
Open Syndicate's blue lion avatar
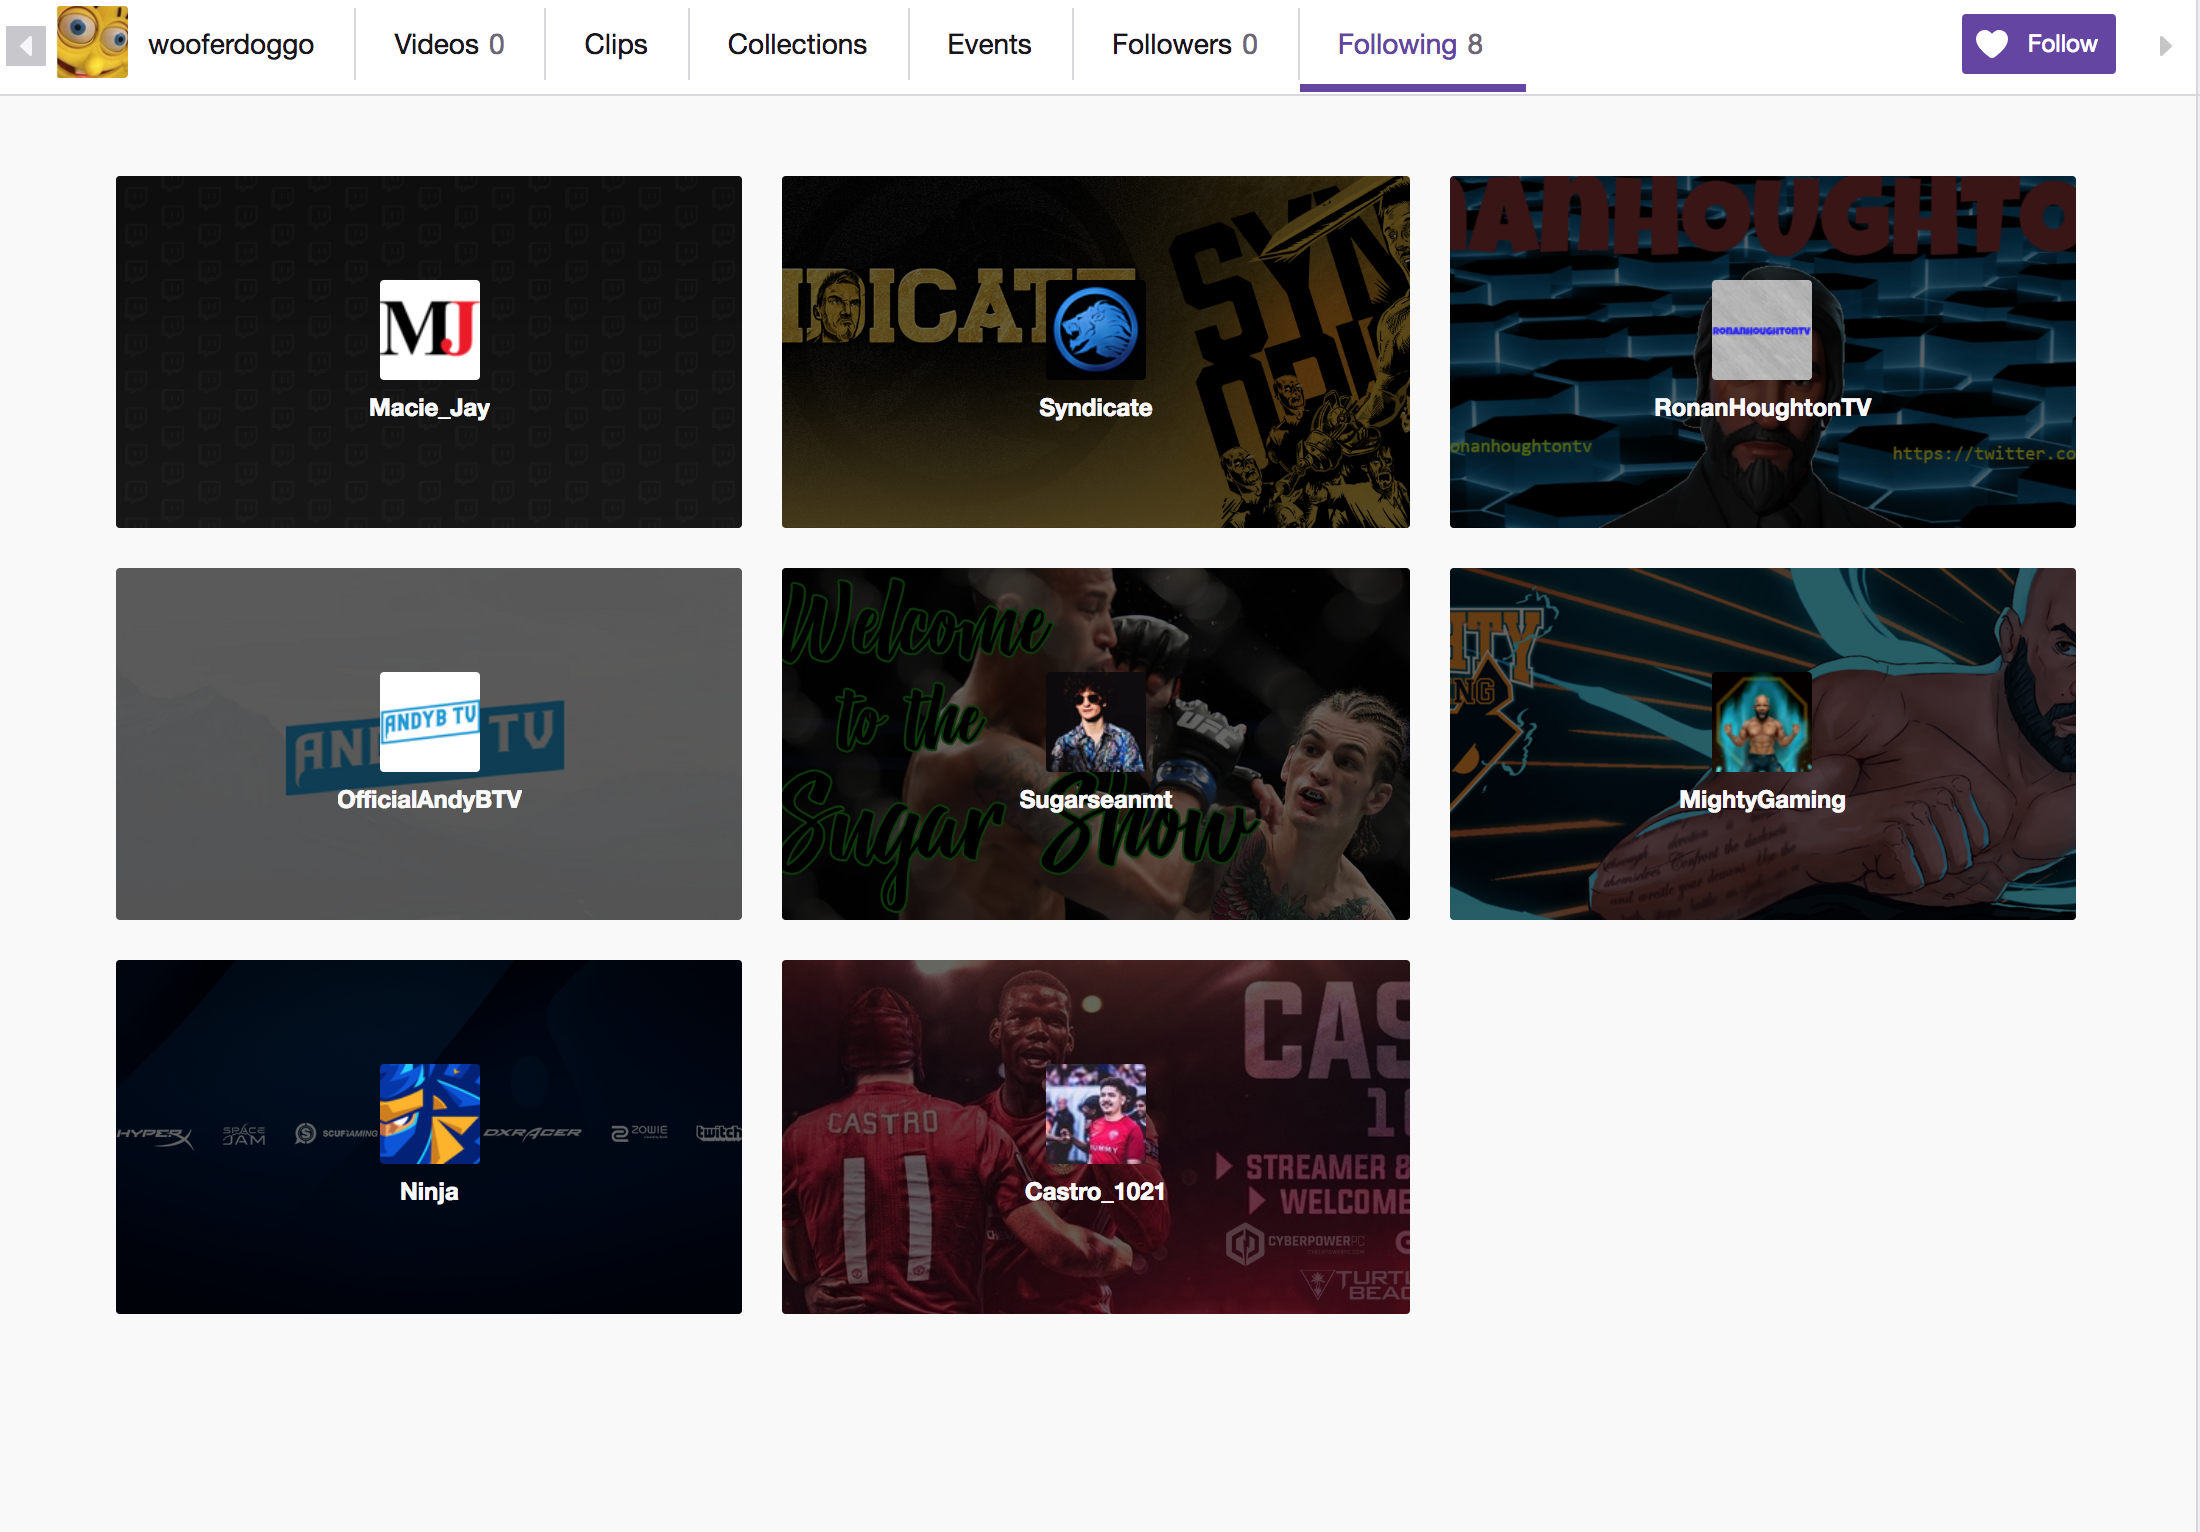click(1095, 330)
